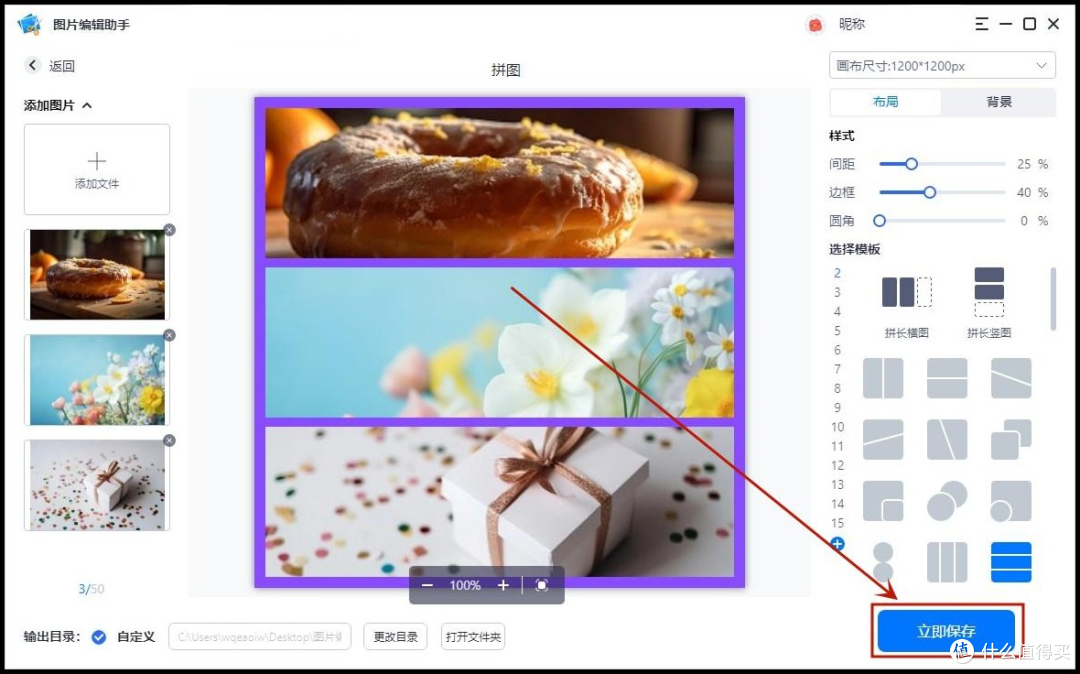Select image count 15
This screenshot has width=1080, height=674.
click(838, 524)
